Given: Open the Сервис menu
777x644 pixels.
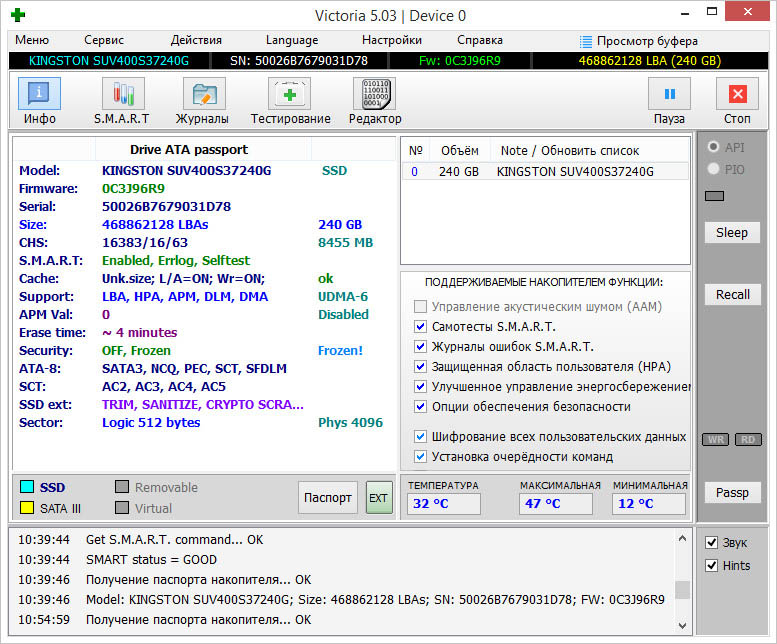Looking at the screenshot, I should (104, 40).
